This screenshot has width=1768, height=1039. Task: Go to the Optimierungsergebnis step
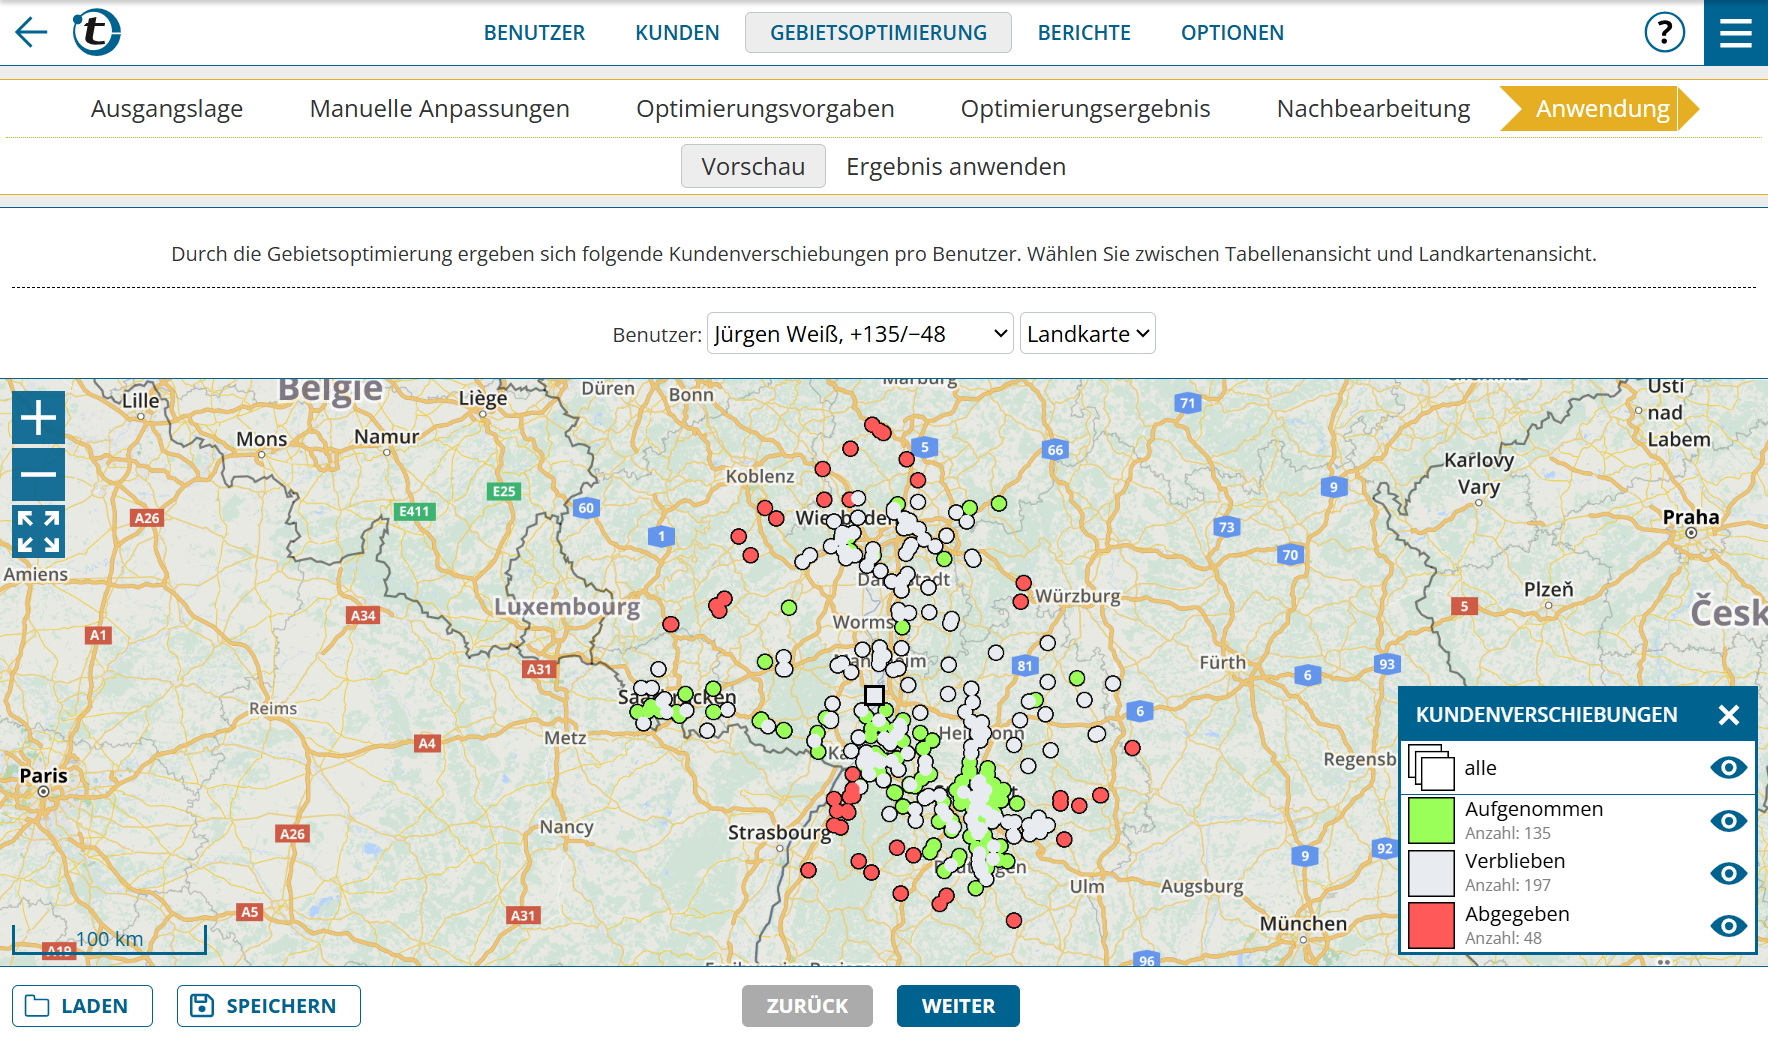click(1085, 109)
